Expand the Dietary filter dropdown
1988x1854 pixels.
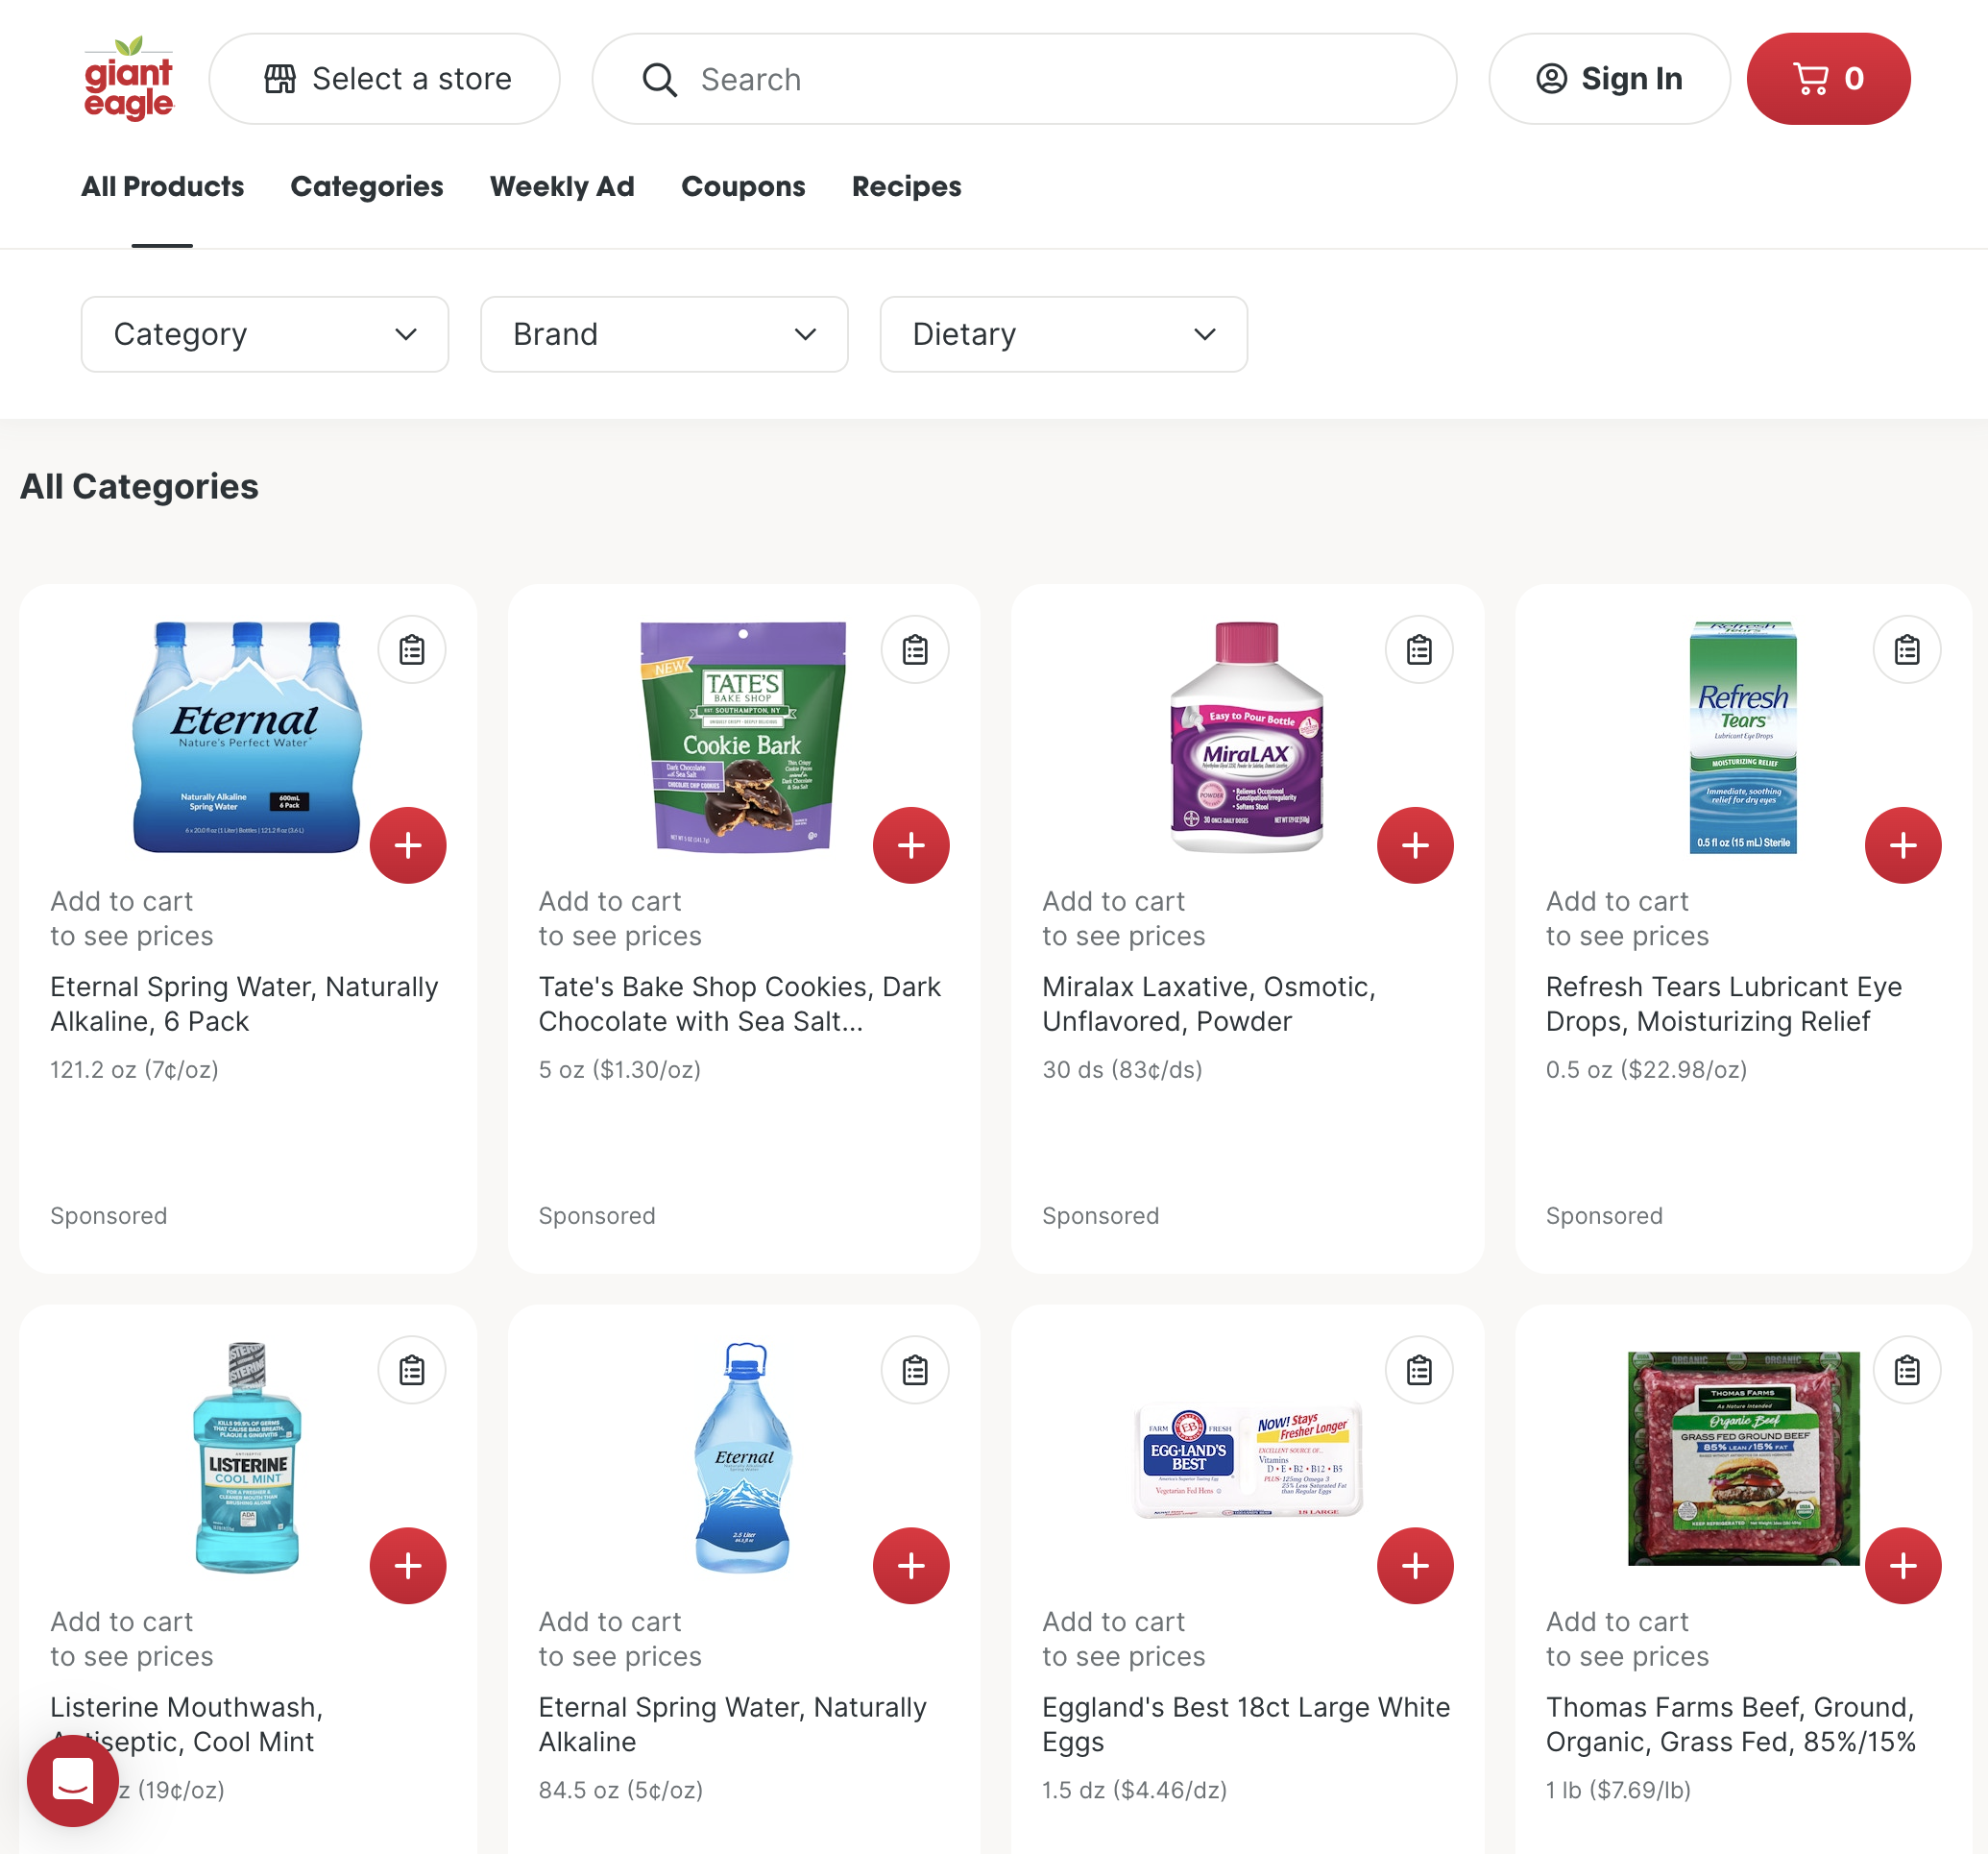coord(1064,334)
